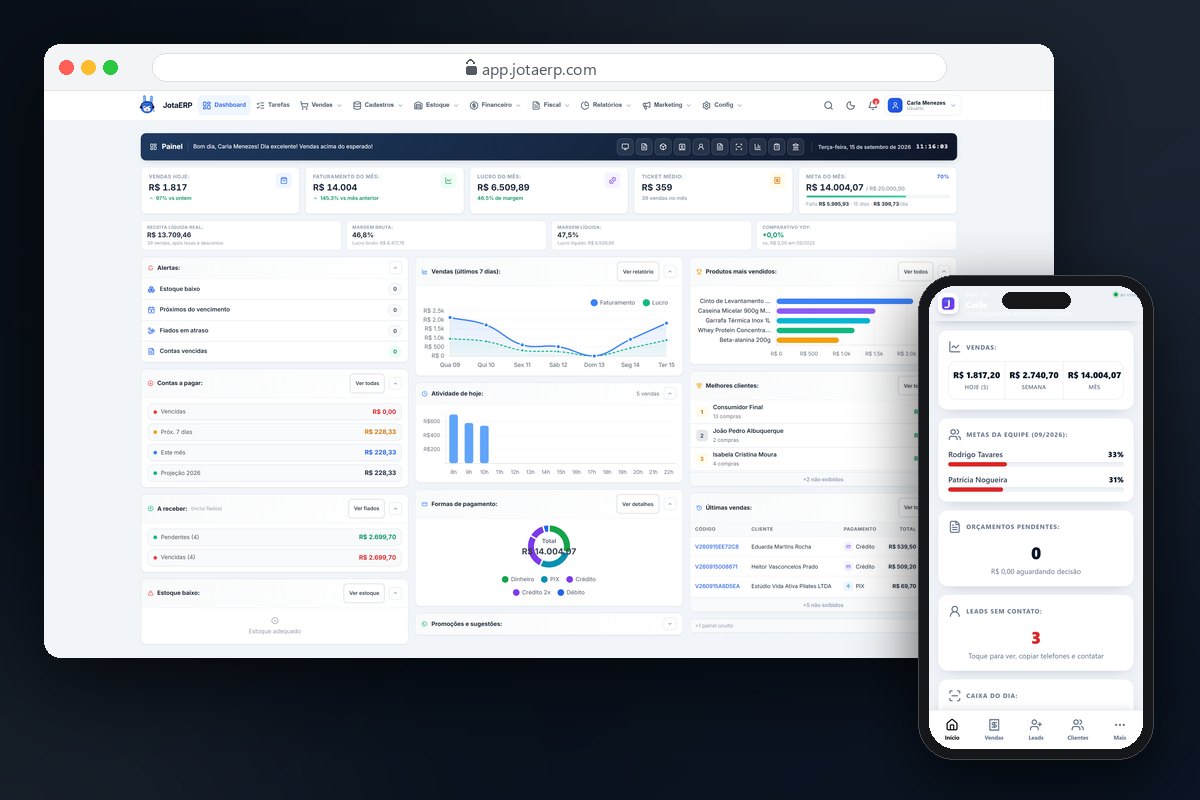Click Consumidor Final customer row
The image size is (1200, 800).
pyautogui.click(x=805, y=411)
